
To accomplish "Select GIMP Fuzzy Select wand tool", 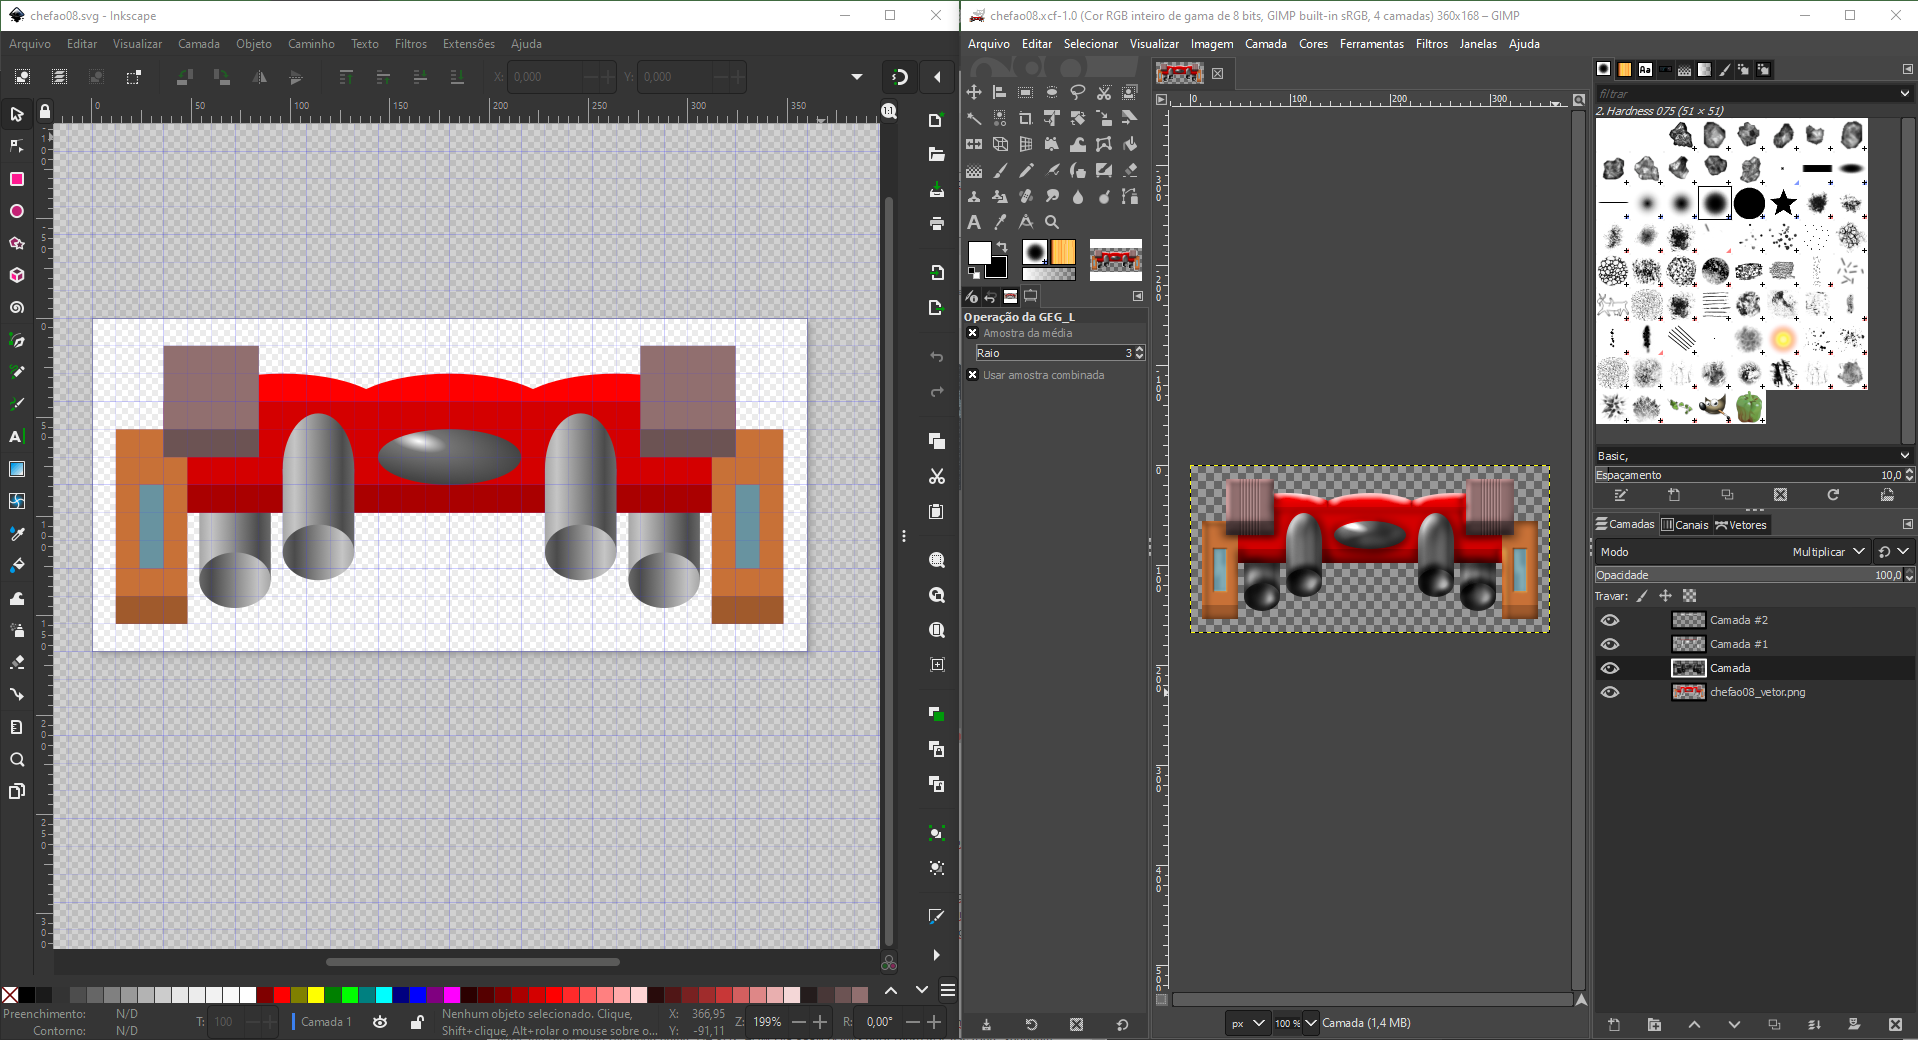I will coord(974,118).
